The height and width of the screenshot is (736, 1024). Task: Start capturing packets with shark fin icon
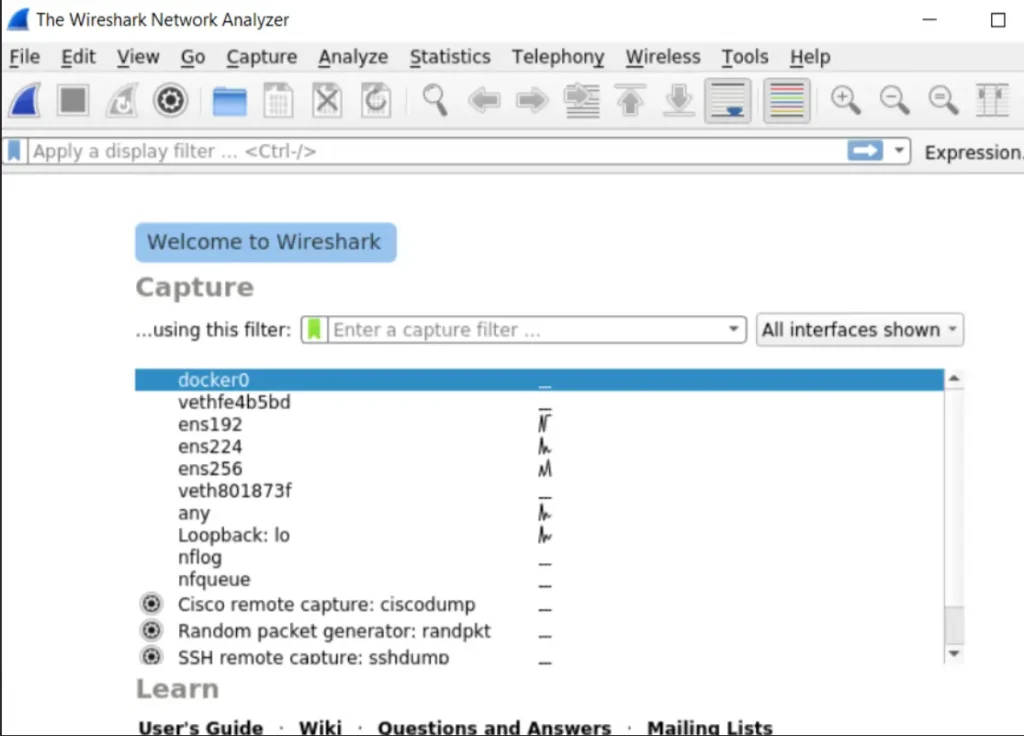coord(25,101)
